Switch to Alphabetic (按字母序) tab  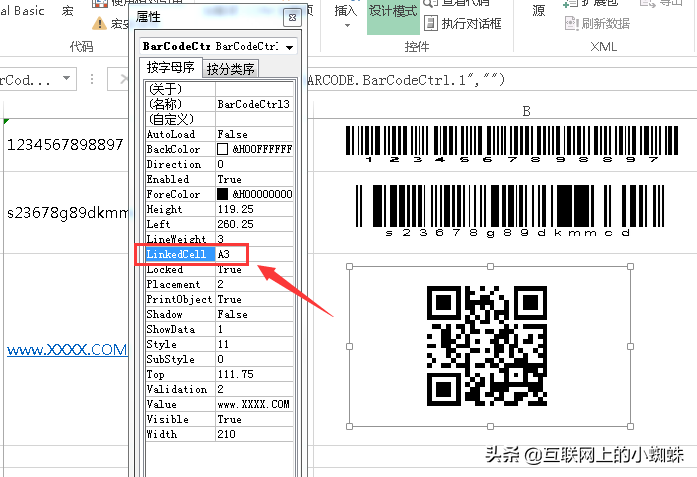pos(171,68)
